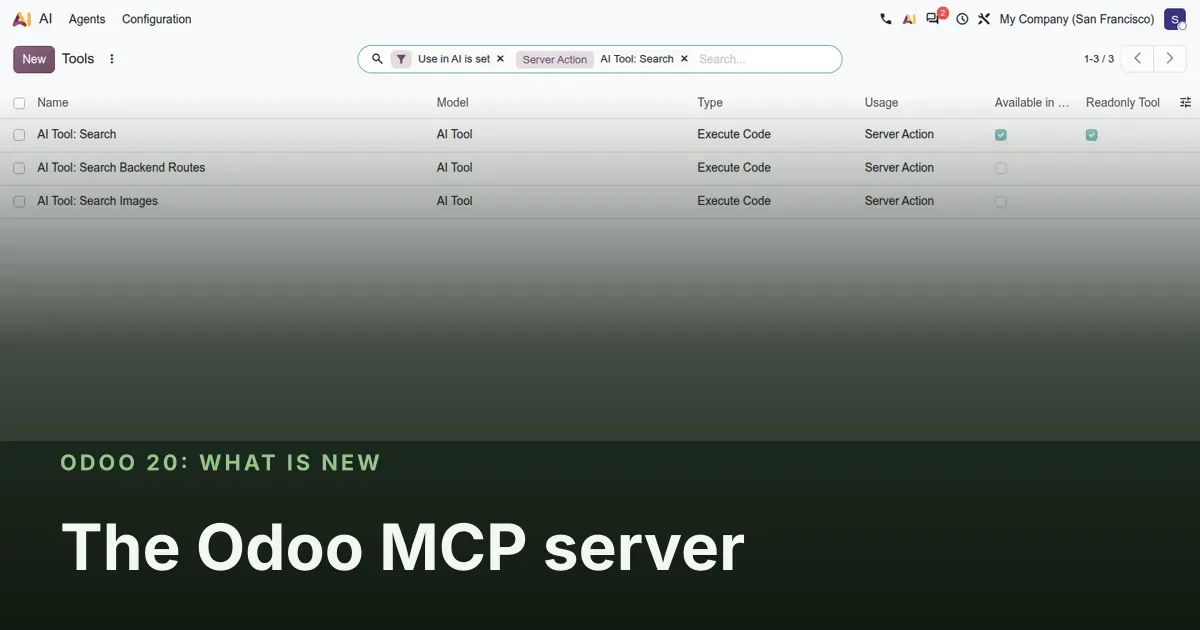Click the Tools breadcrumb title
Screen dimensions: 1200x630
click(78, 59)
